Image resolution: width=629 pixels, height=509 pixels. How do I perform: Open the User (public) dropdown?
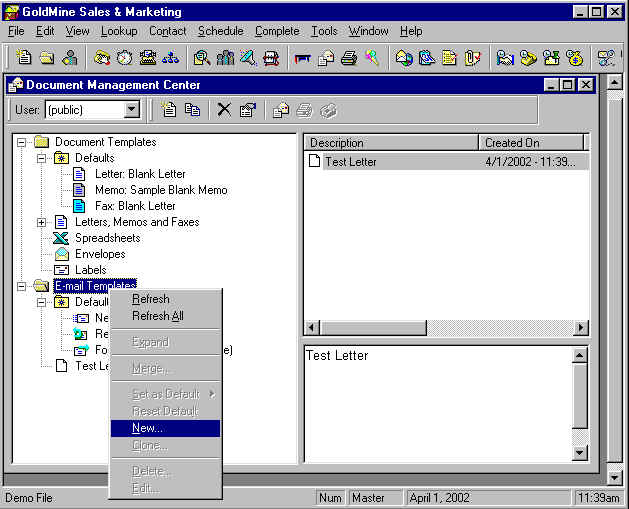coord(132,109)
